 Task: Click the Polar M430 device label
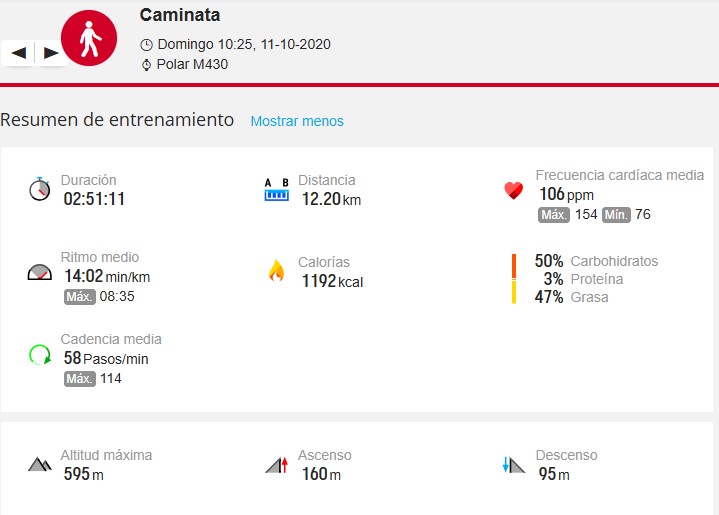click(193, 65)
